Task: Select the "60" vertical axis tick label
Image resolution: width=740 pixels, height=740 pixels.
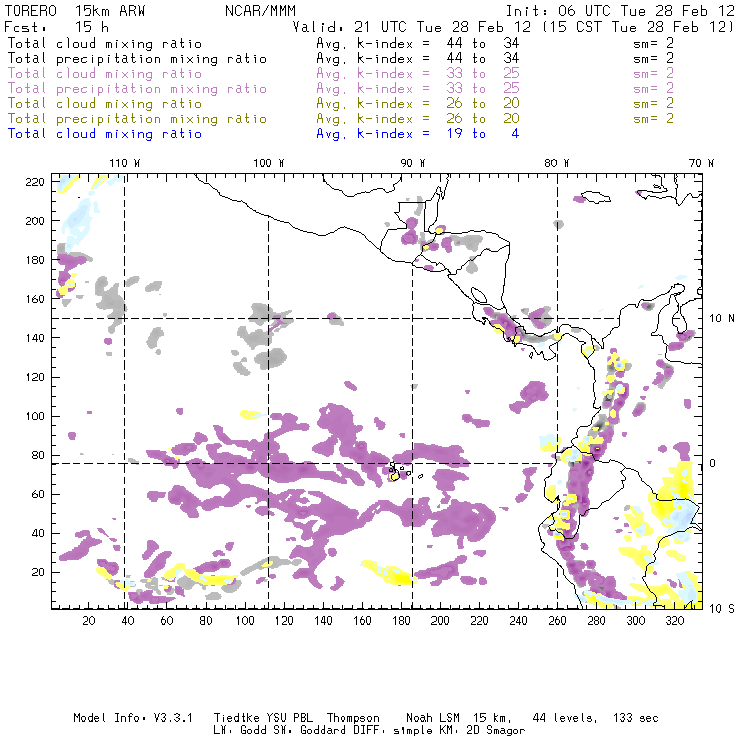Action: tap(38, 494)
